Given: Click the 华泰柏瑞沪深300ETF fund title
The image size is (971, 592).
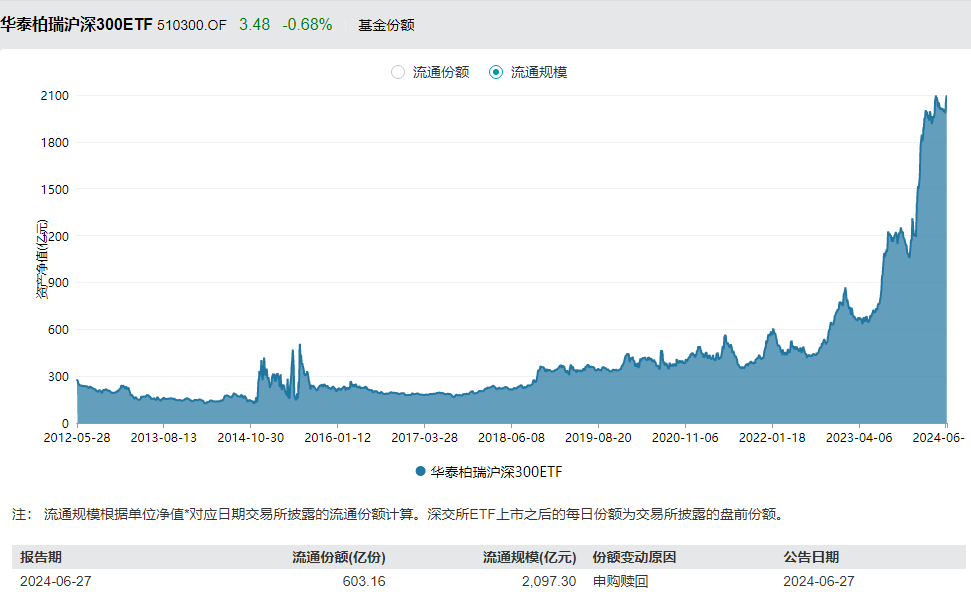Looking at the screenshot, I should 76,25.
